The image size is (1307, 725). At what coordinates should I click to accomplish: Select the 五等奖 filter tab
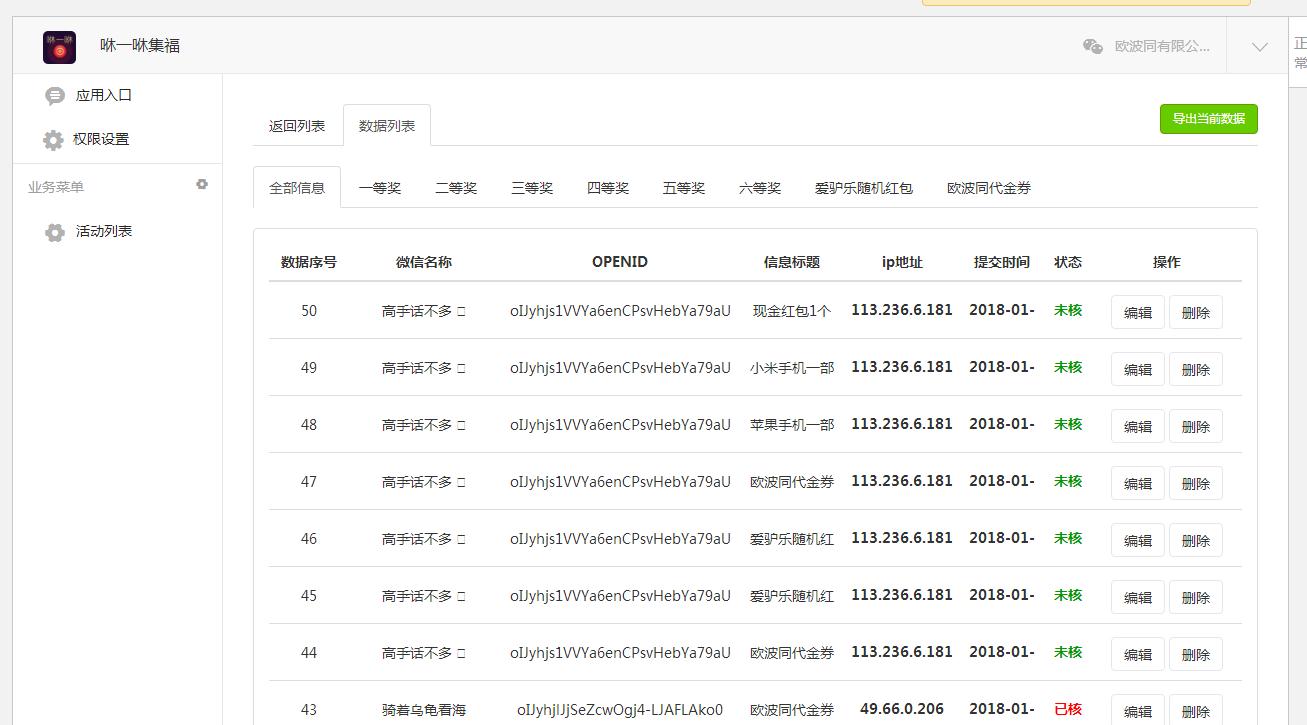pyautogui.click(x=684, y=188)
